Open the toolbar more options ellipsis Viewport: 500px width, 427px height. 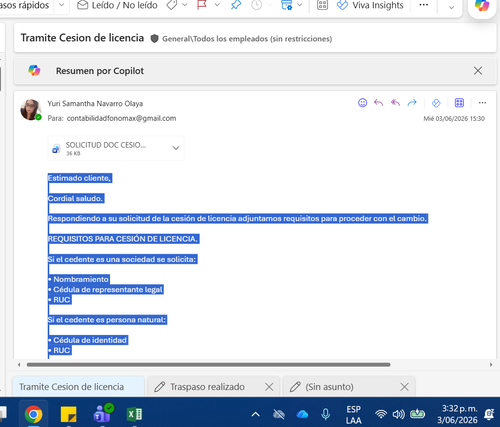(424, 5)
